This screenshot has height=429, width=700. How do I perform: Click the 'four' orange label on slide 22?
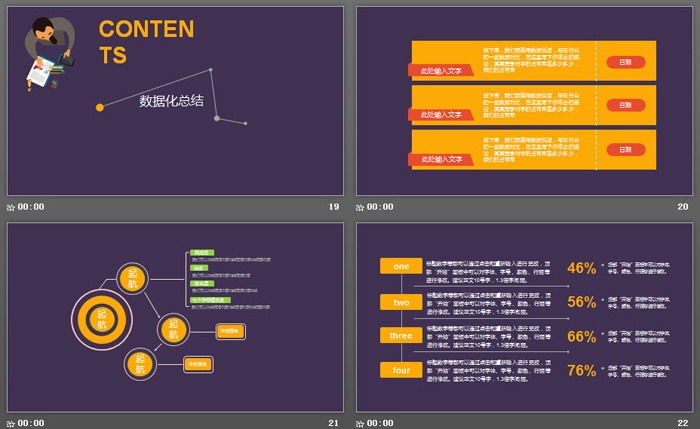pos(401,370)
